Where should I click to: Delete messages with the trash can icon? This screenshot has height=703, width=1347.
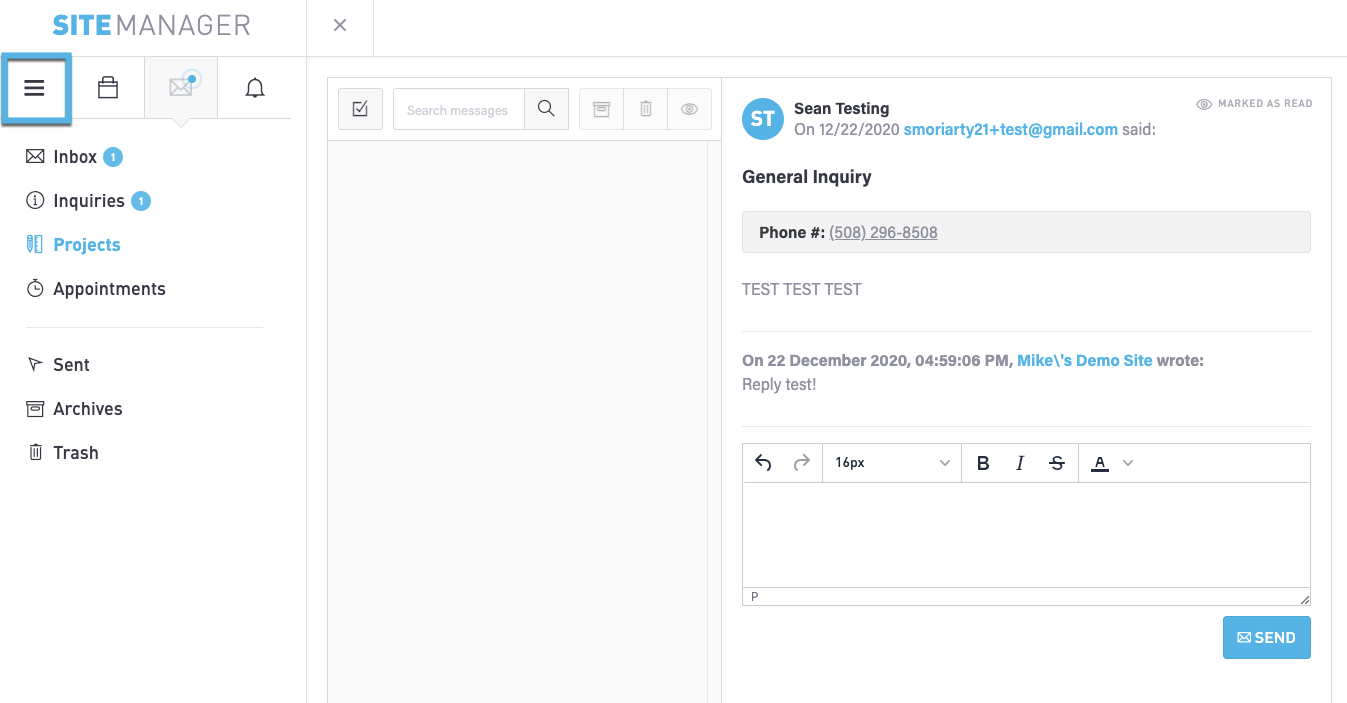click(x=646, y=110)
